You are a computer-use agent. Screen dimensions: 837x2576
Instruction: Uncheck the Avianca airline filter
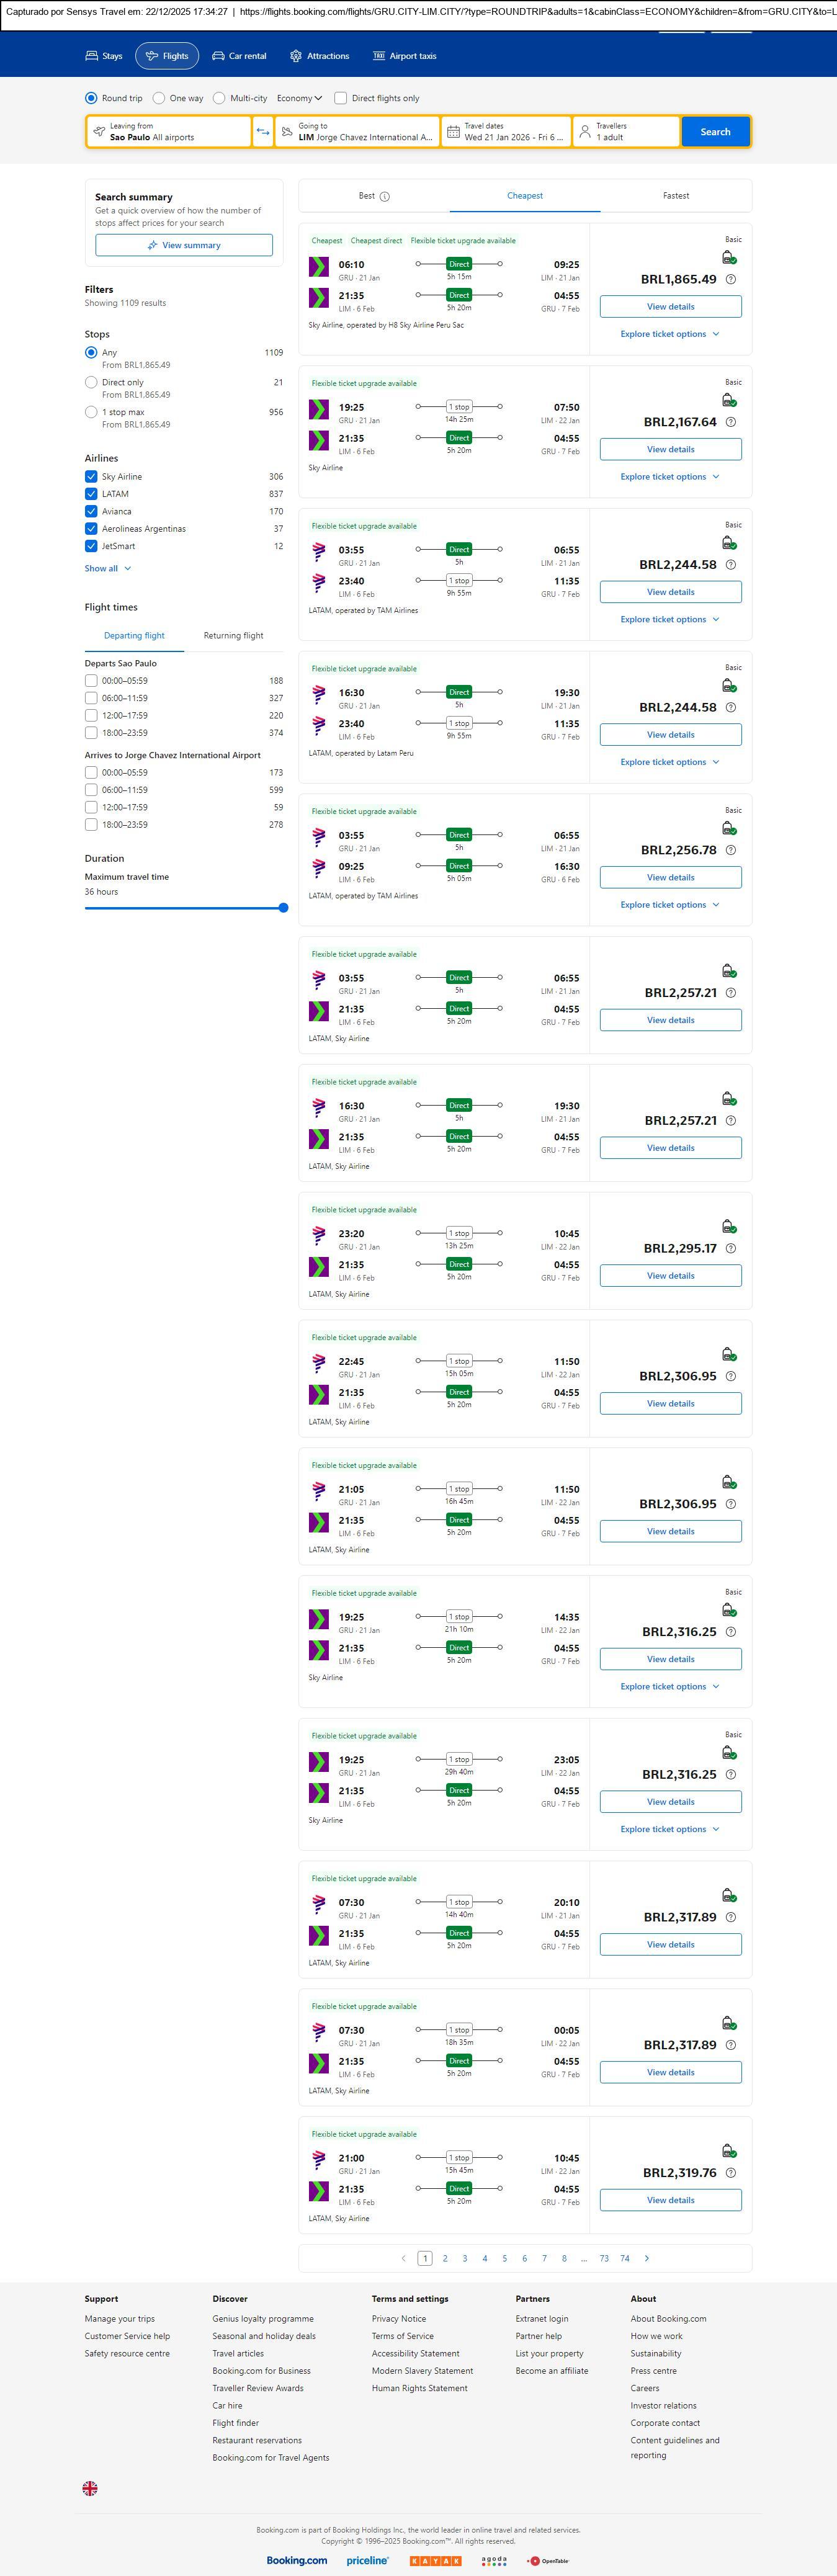point(91,511)
